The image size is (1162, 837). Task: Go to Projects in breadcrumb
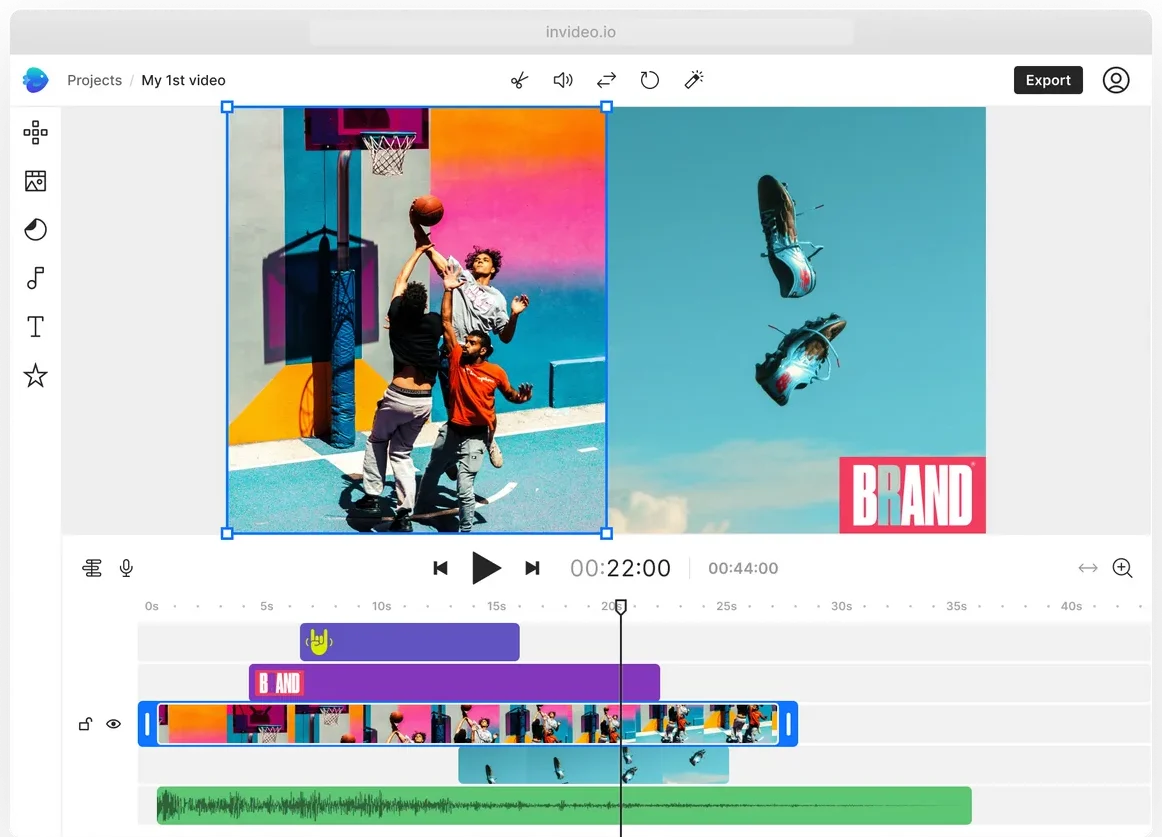(94, 80)
